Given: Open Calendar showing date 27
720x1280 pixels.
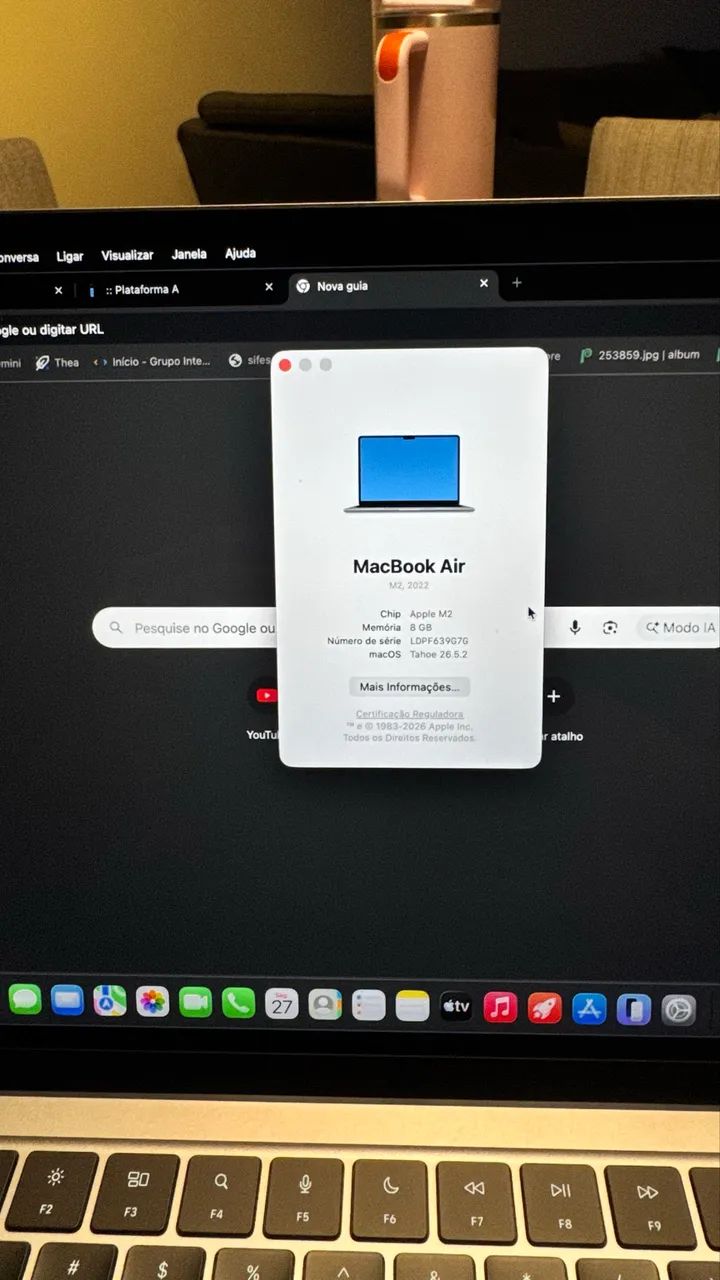Looking at the screenshot, I should pyautogui.click(x=282, y=1004).
